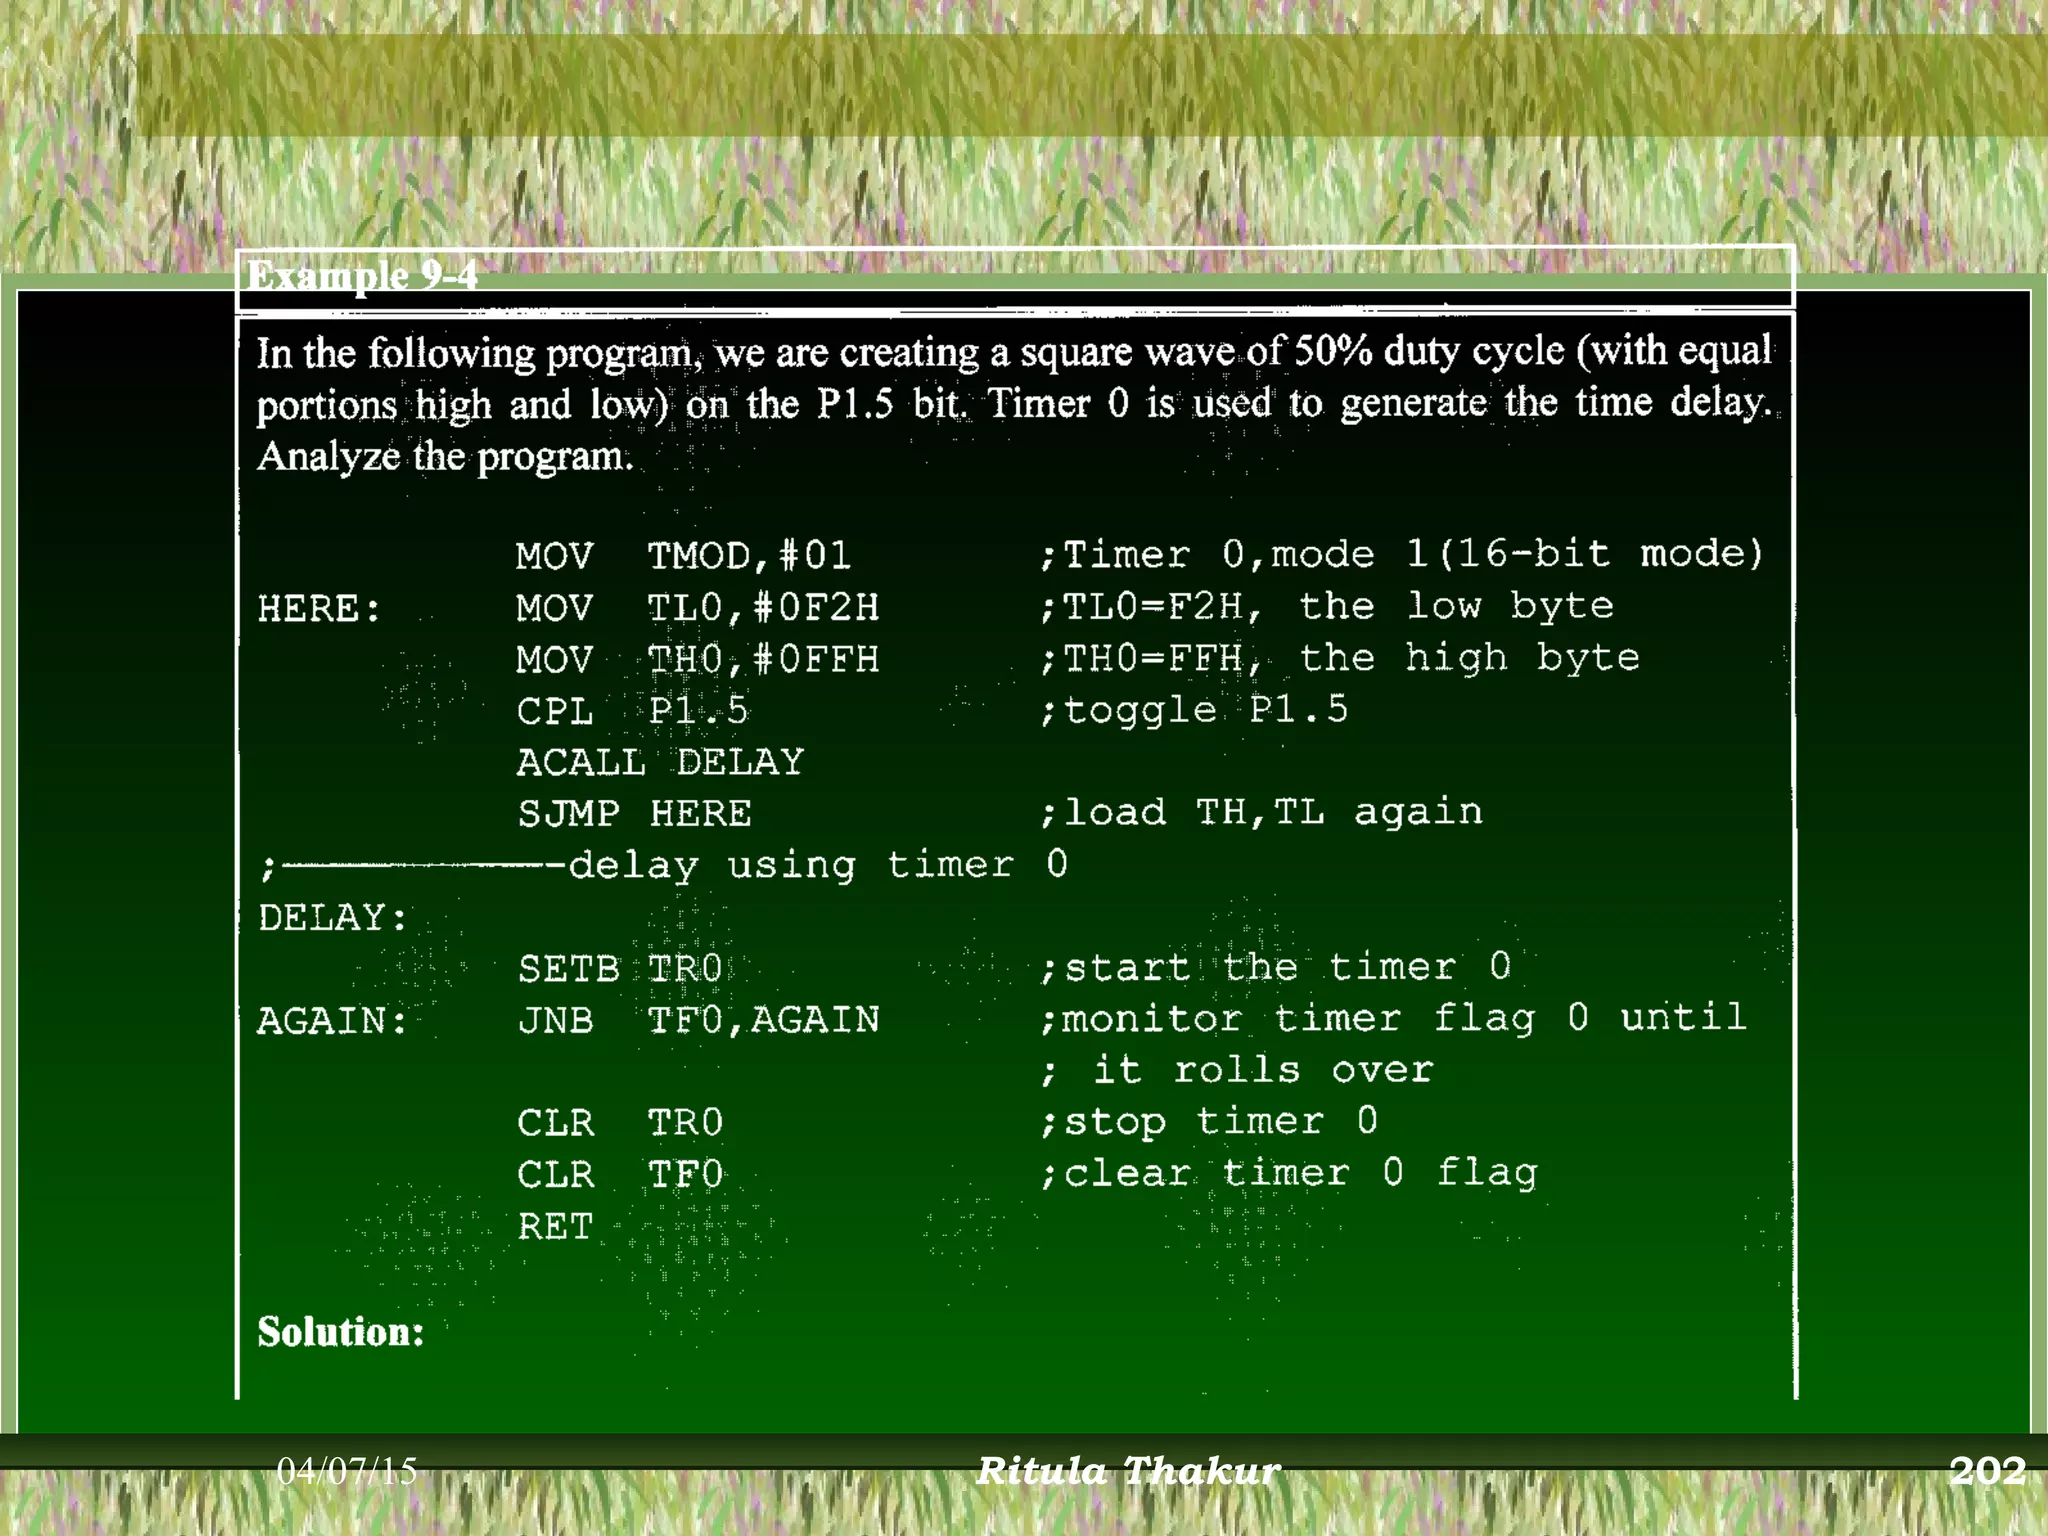Viewport: 2048px width, 1536px height.
Task: Click the 'MOV TMOD,#01' instruction line
Action: pos(683,556)
